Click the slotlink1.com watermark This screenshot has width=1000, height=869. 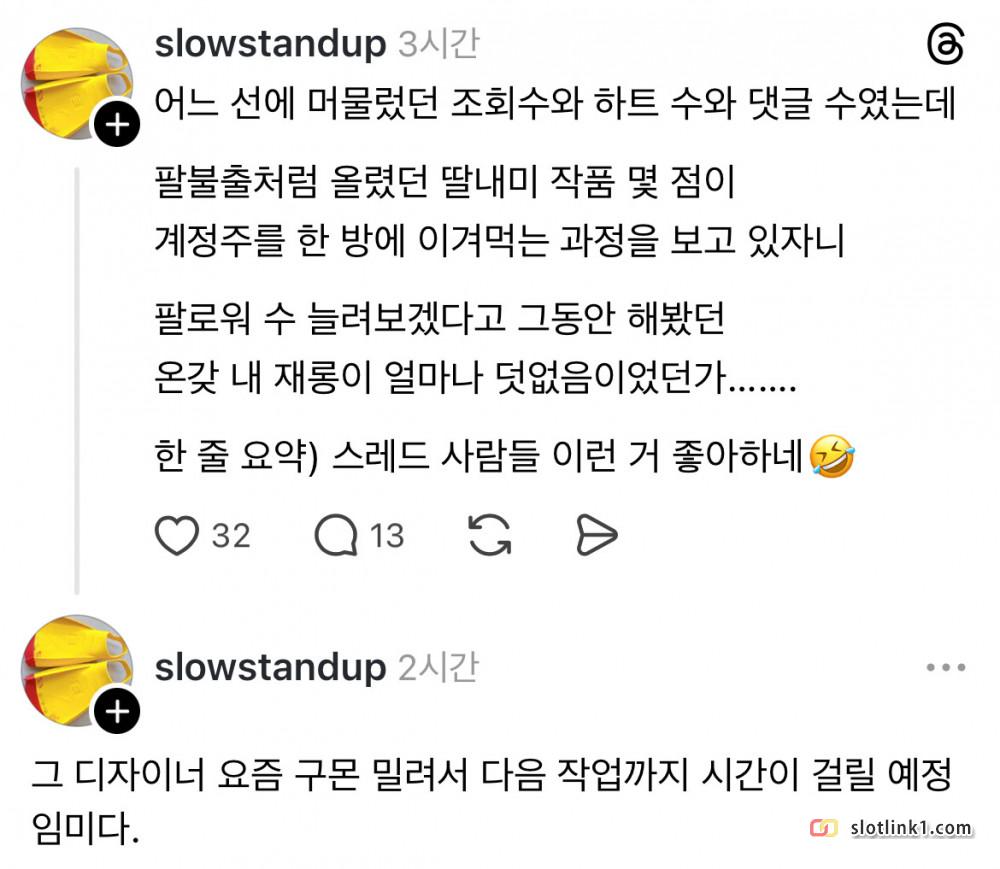[892, 828]
